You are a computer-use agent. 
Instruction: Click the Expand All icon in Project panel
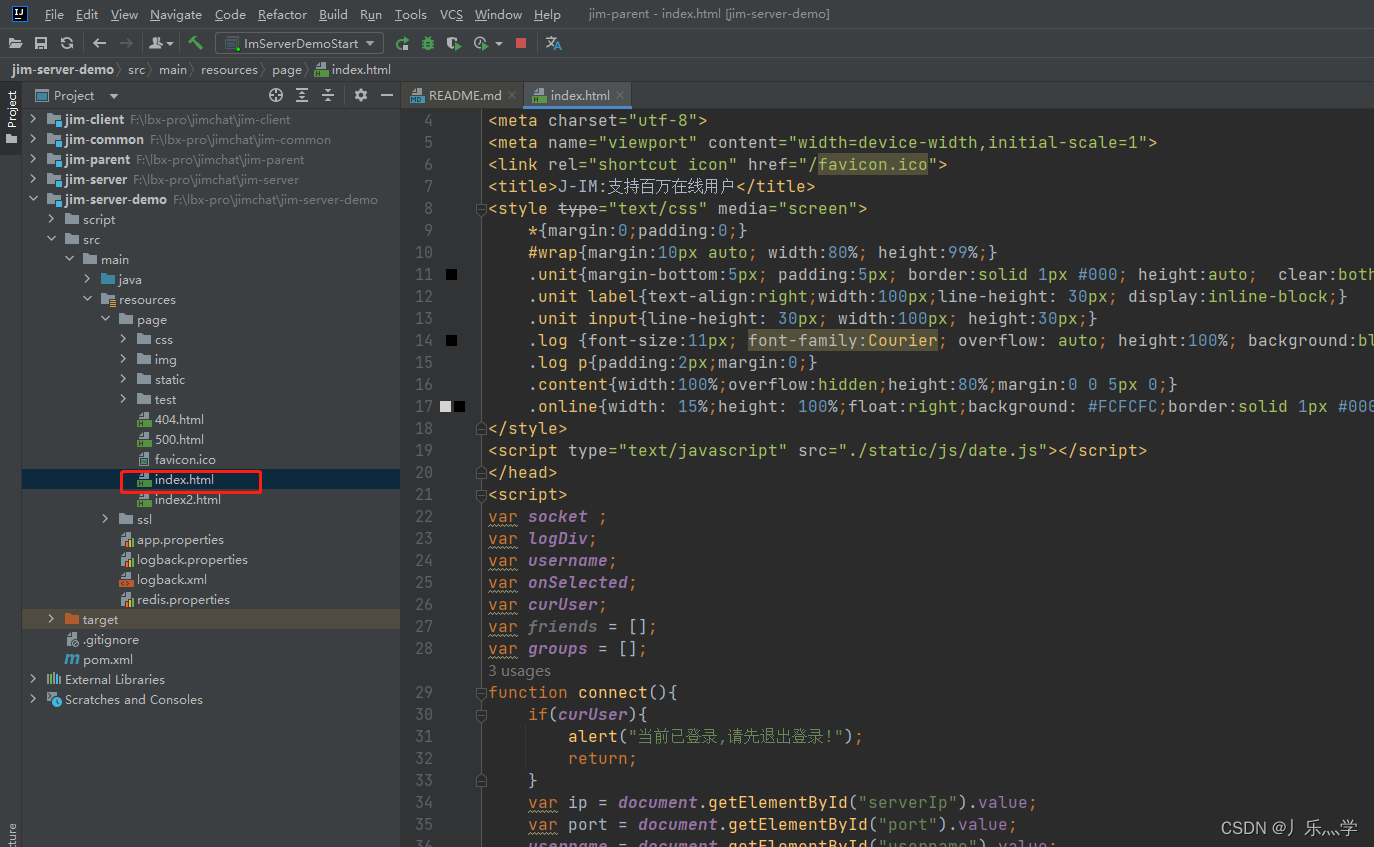click(x=302, y=95)
